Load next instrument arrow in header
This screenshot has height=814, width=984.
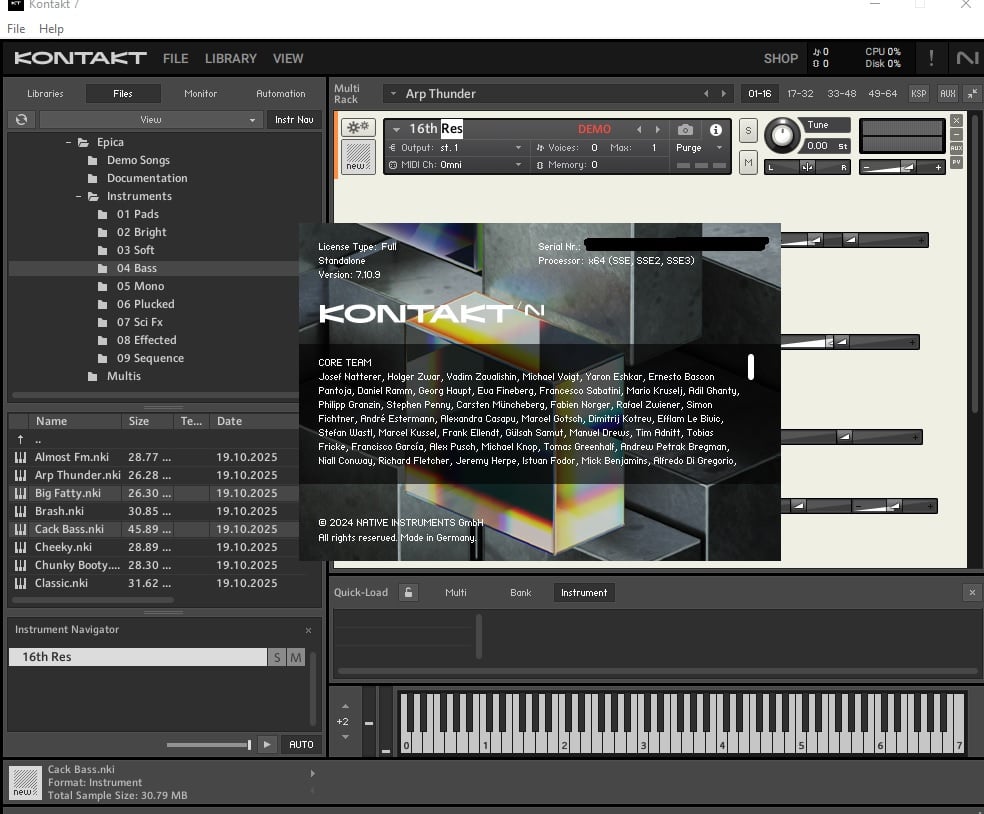point(658,129)
